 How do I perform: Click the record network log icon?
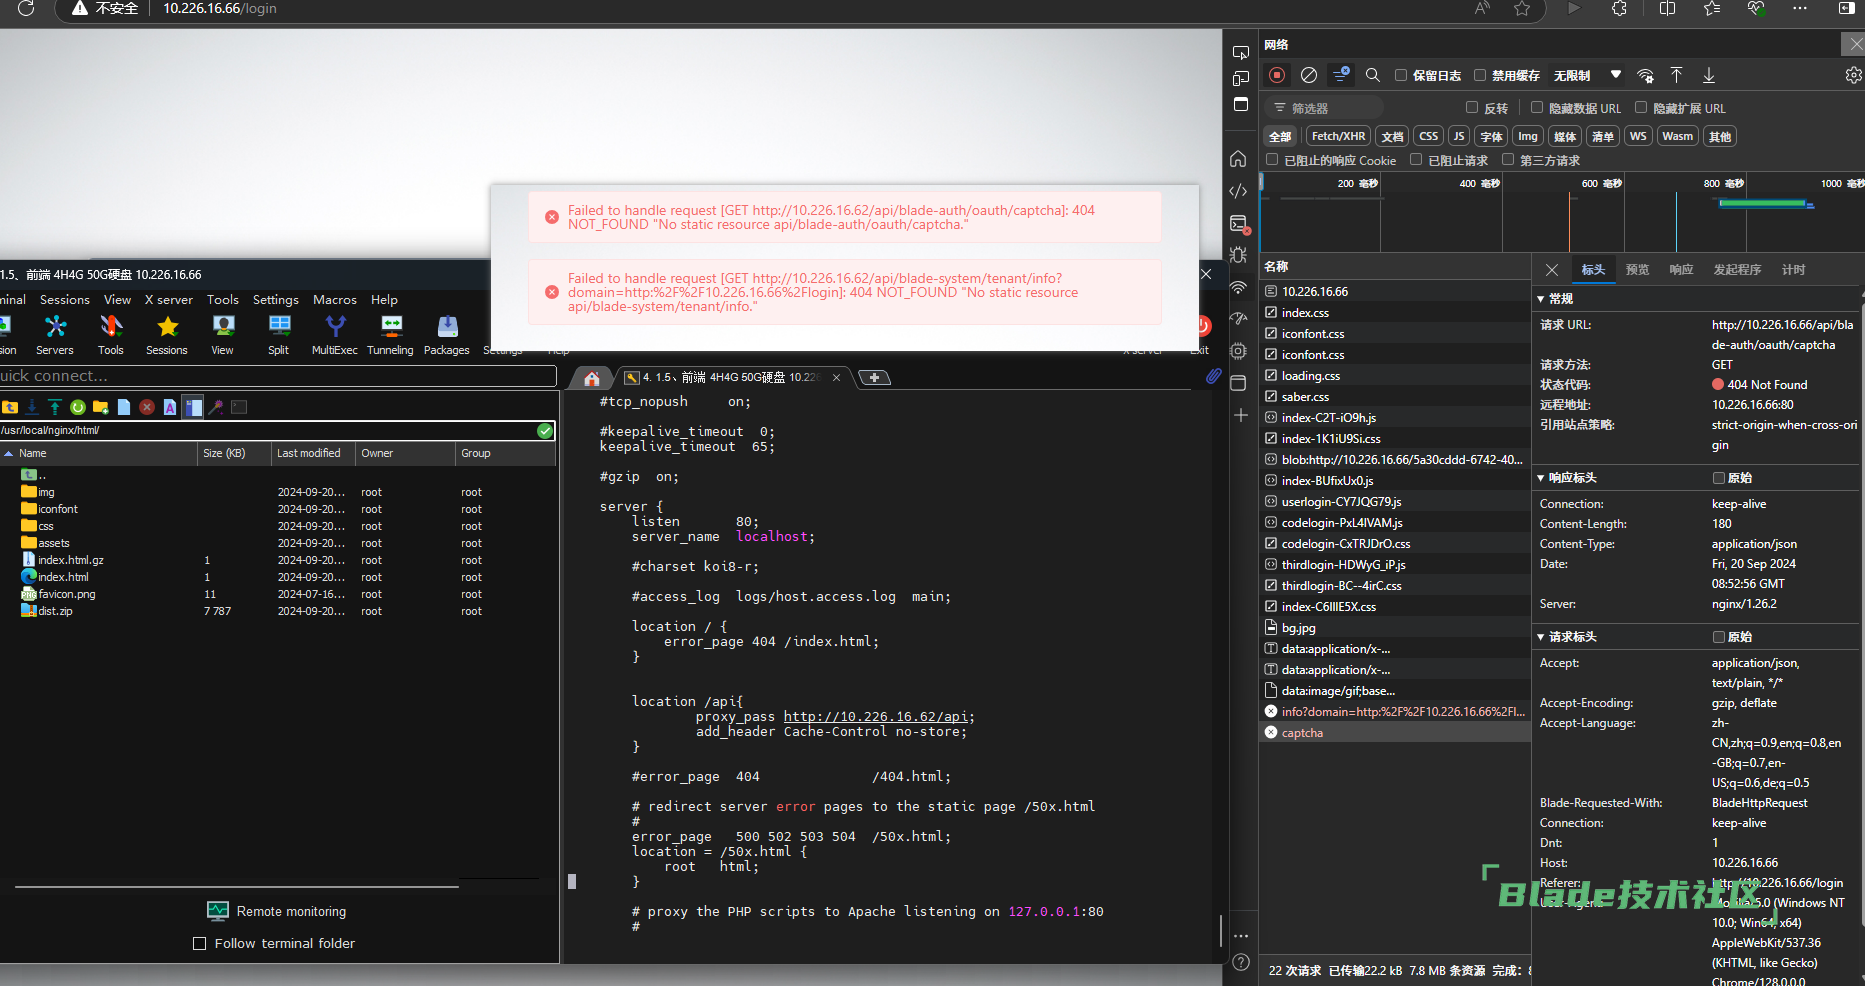[1277, 75]
